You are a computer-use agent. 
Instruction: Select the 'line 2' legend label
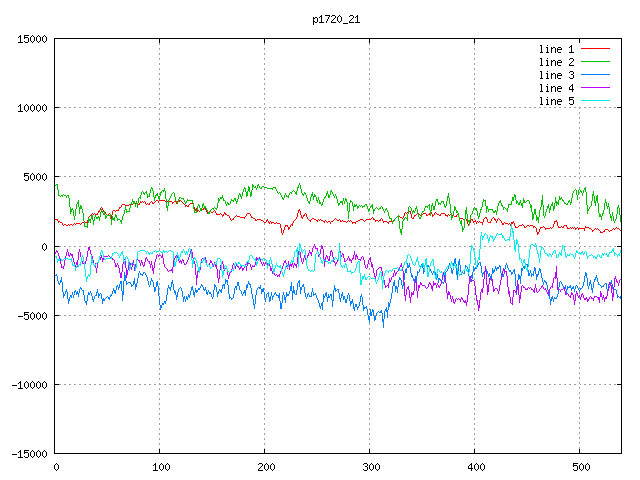pos(556,62)
